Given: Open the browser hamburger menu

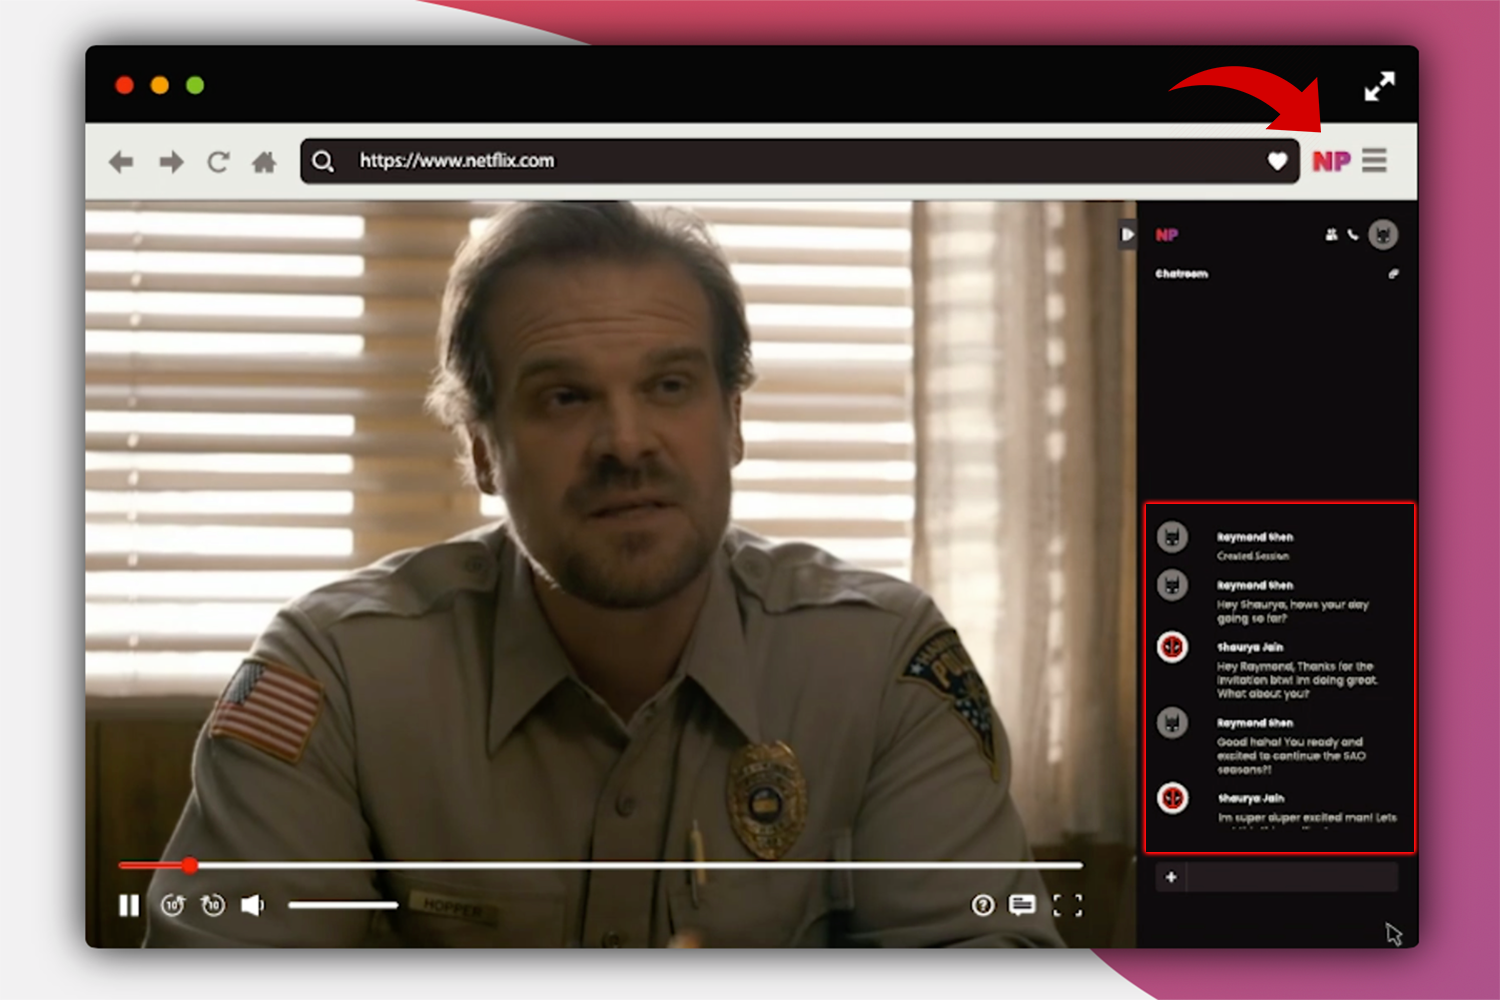Looking at the screenshot, I should coord(1376,160).
